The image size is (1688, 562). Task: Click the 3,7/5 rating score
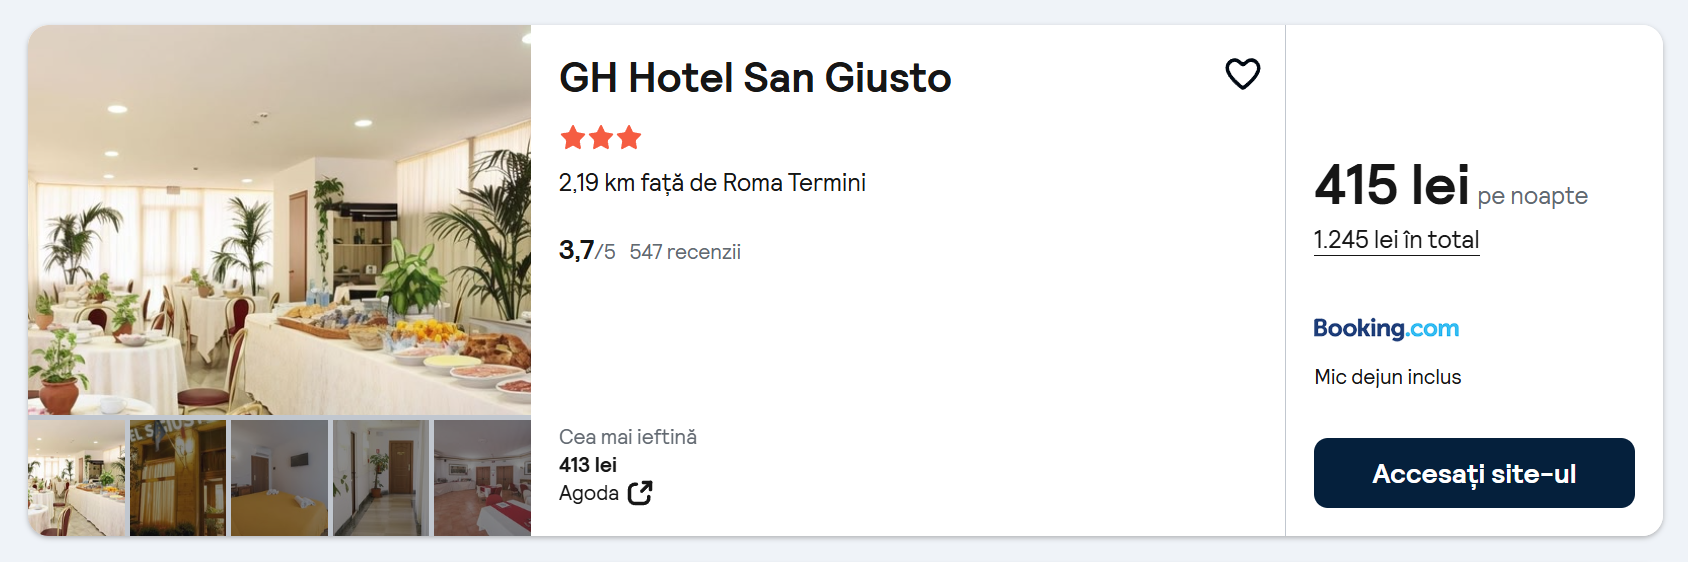click(587, 250)
